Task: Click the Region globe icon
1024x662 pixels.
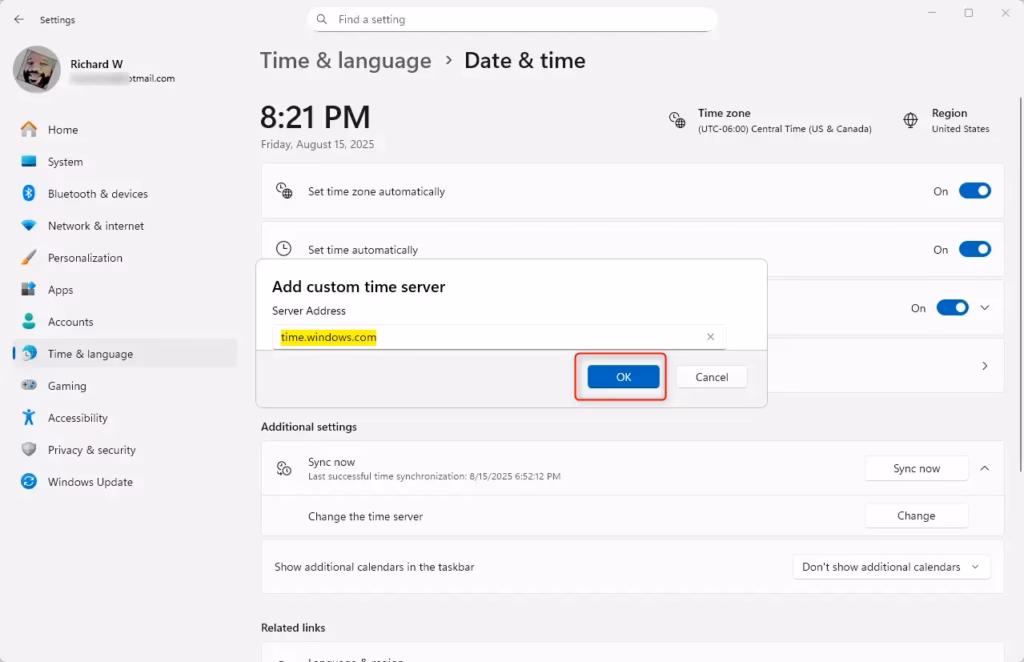Action: [910, 120]
